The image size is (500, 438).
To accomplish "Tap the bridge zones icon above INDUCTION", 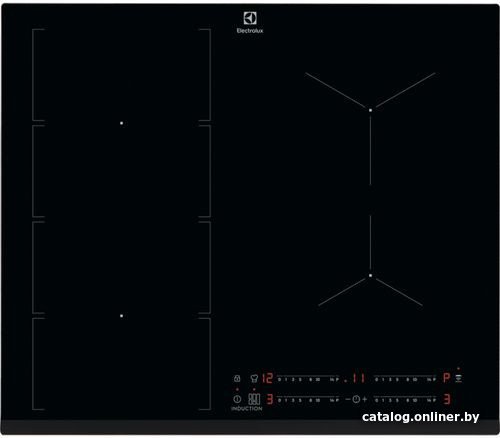I will click(x=254, y=399).
